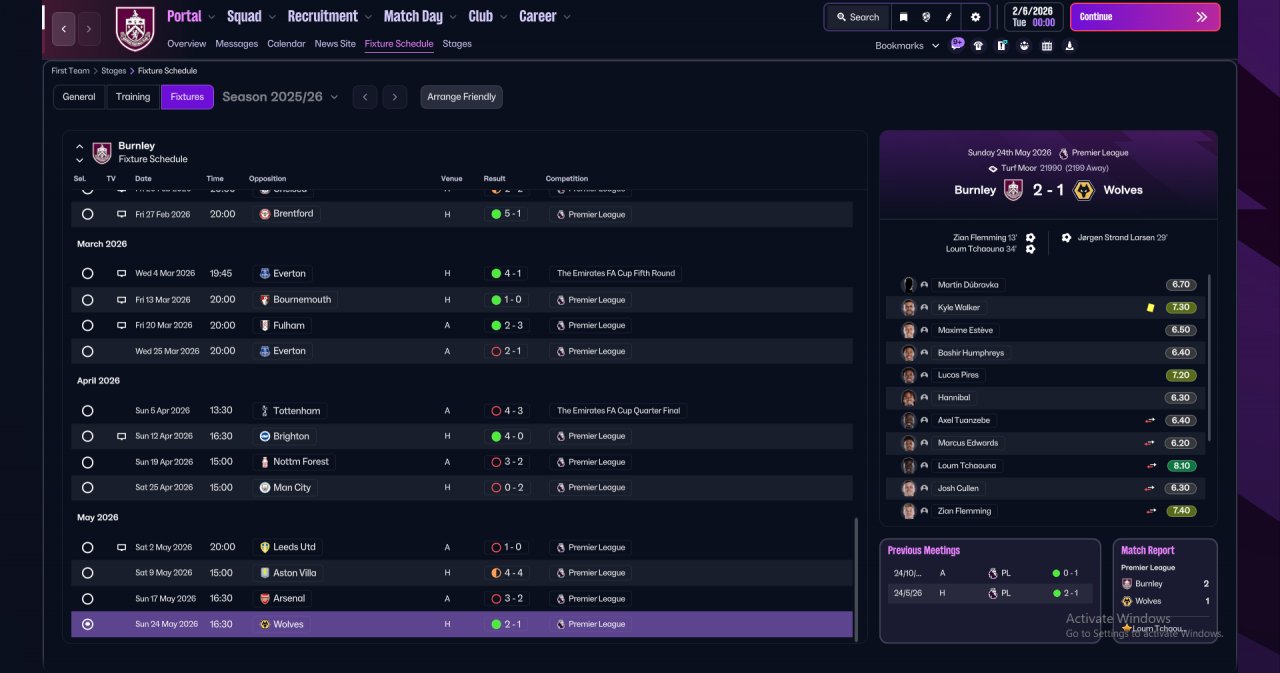The width and height of the screenshot is (1280, 673).
Task: Click the Arsenal club badge in fixtures
Action: (x=265, y=599)
